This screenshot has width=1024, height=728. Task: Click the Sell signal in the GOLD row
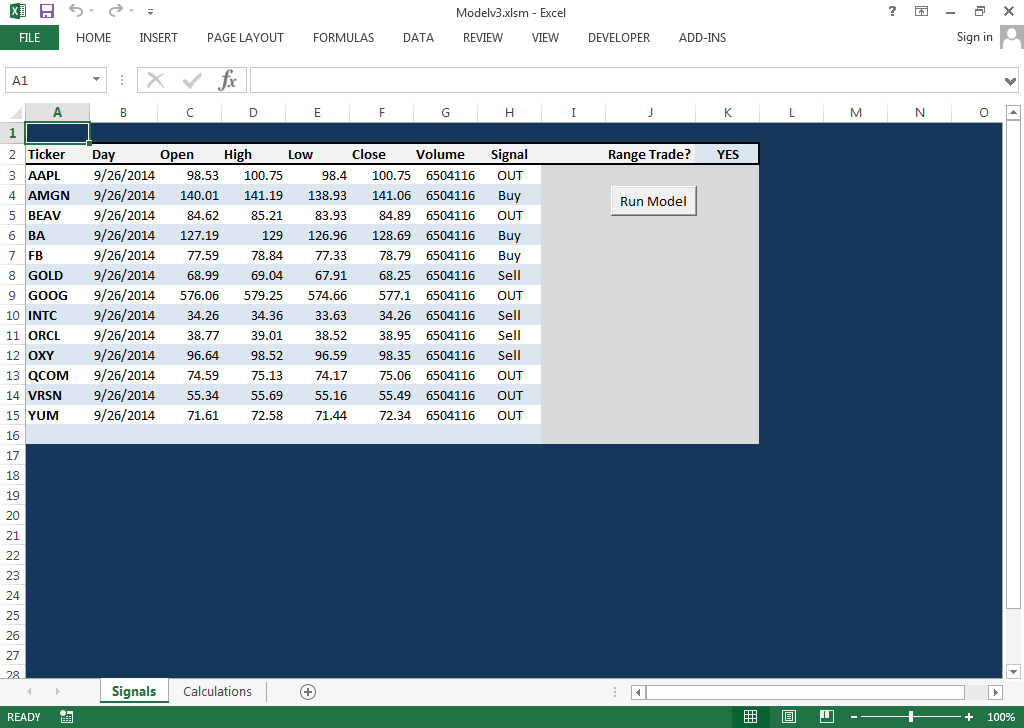(x=509, y=276)
